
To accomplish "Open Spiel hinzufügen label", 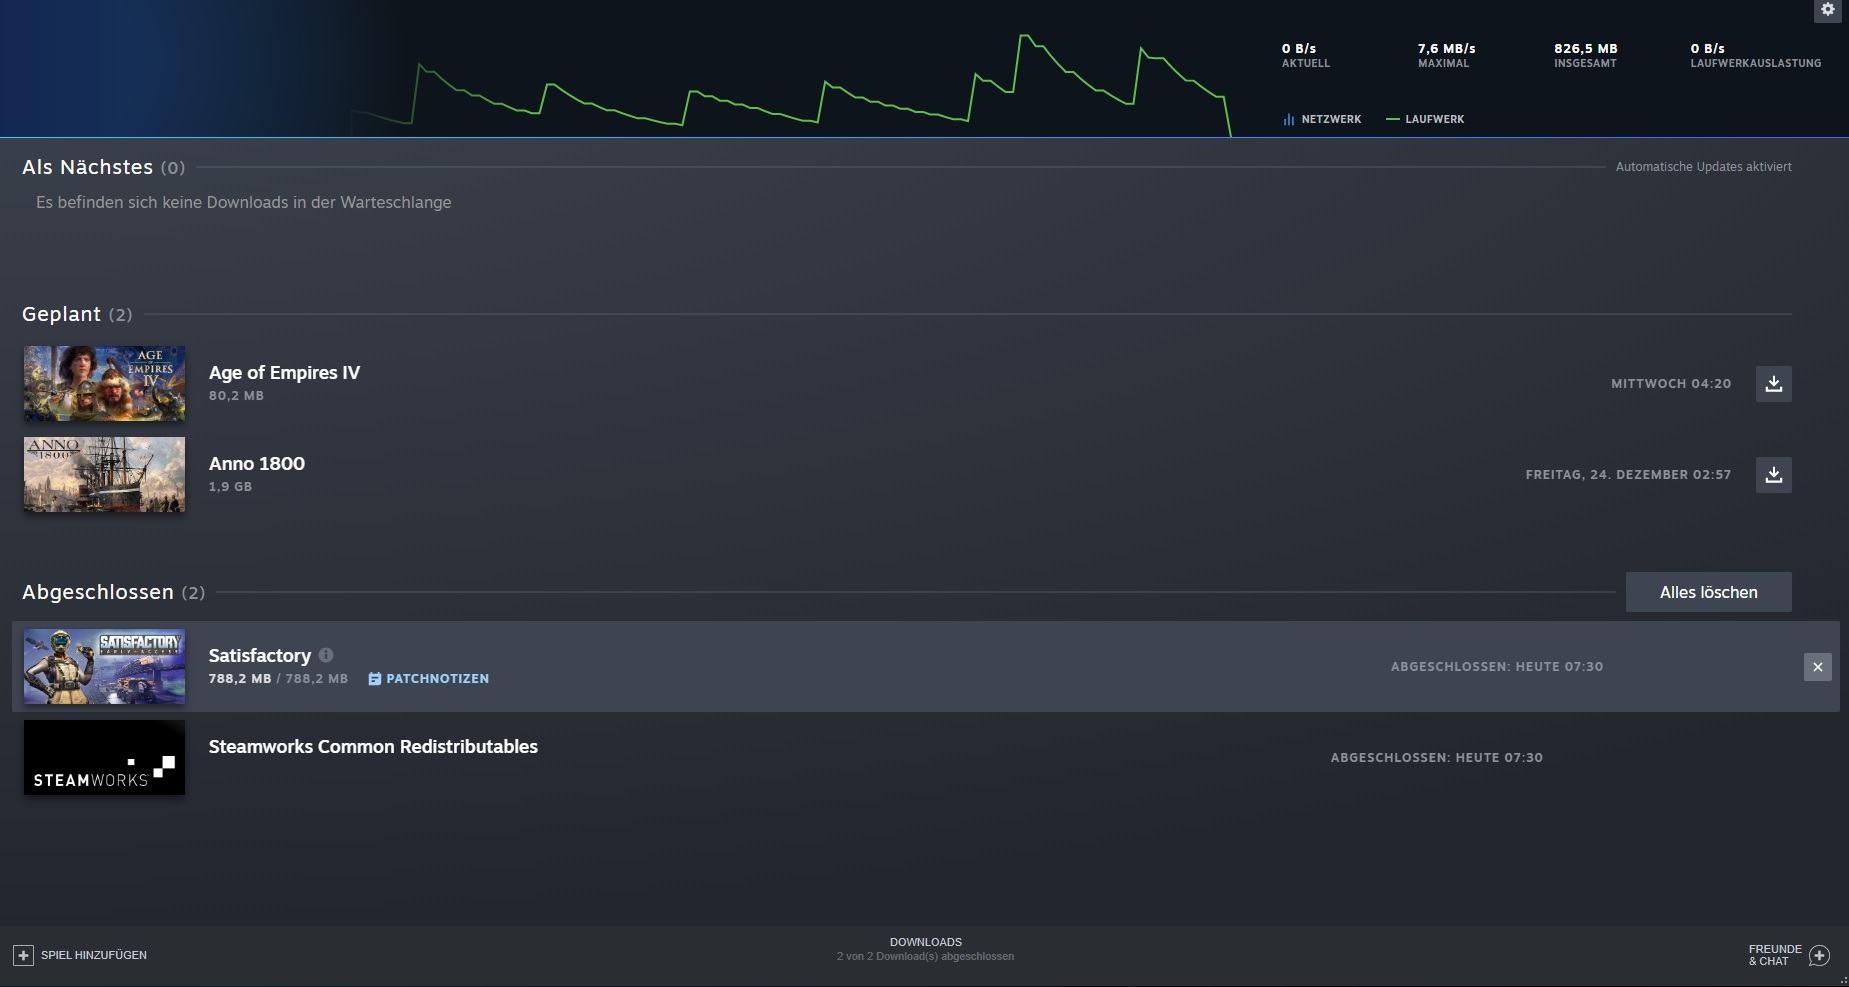I will (x=93, y=955).
